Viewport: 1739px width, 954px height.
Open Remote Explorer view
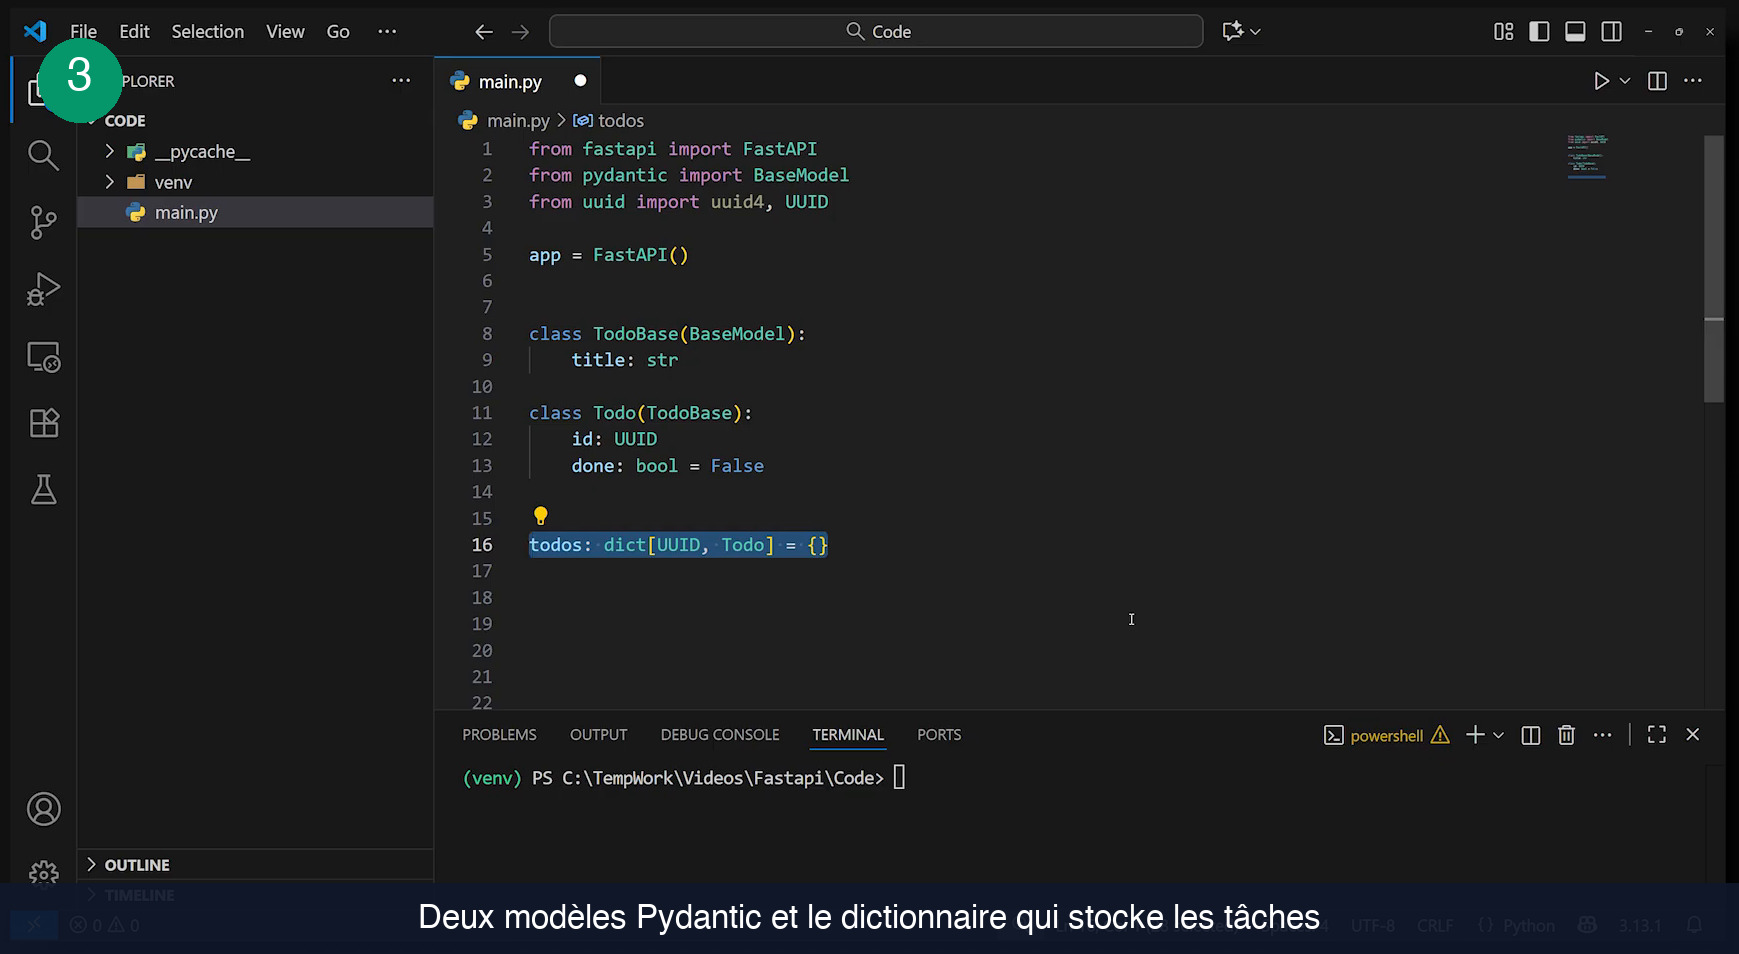point(43,357)
